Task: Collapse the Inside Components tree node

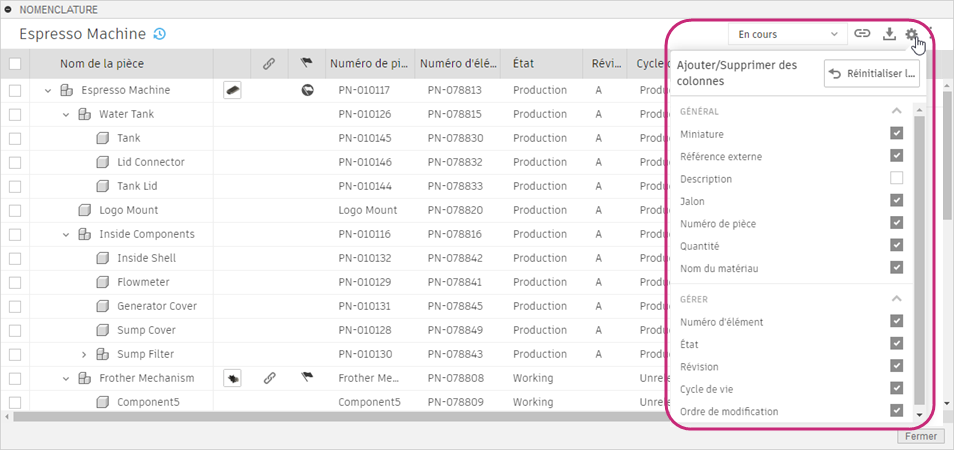Action: click(x=67, y=234)
